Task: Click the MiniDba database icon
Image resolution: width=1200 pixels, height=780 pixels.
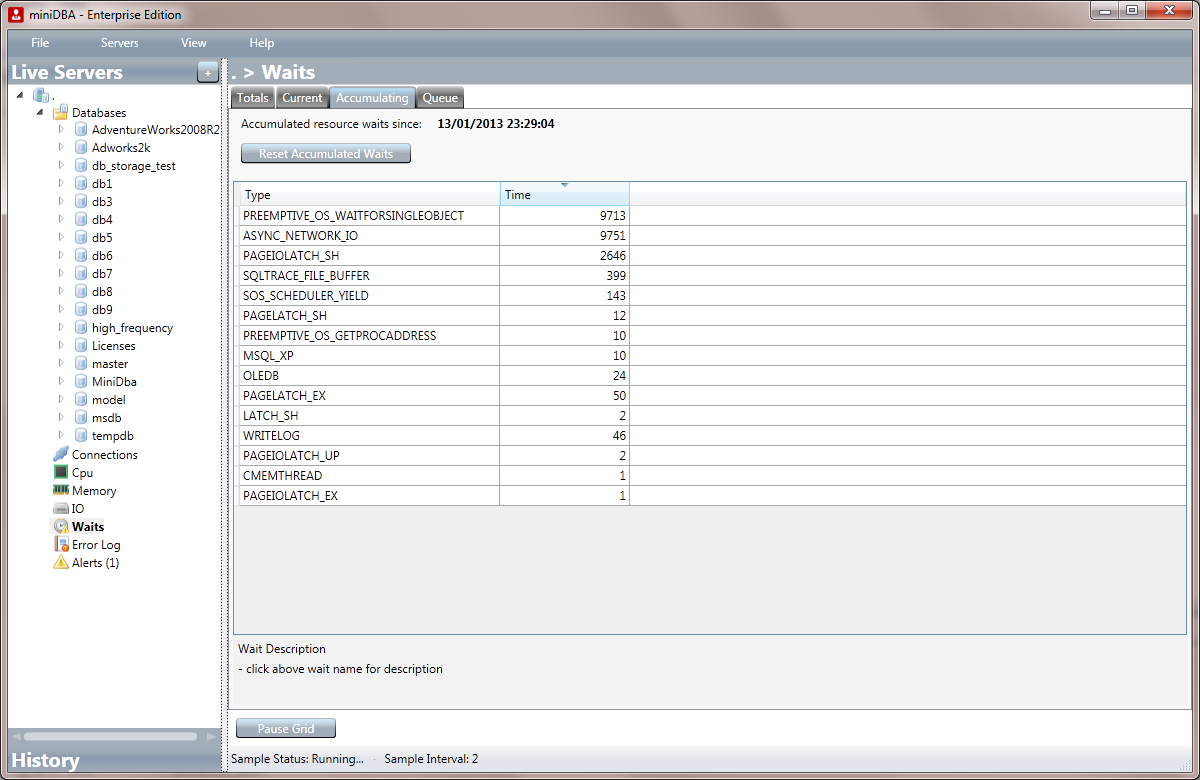Action: coord(81,382)
